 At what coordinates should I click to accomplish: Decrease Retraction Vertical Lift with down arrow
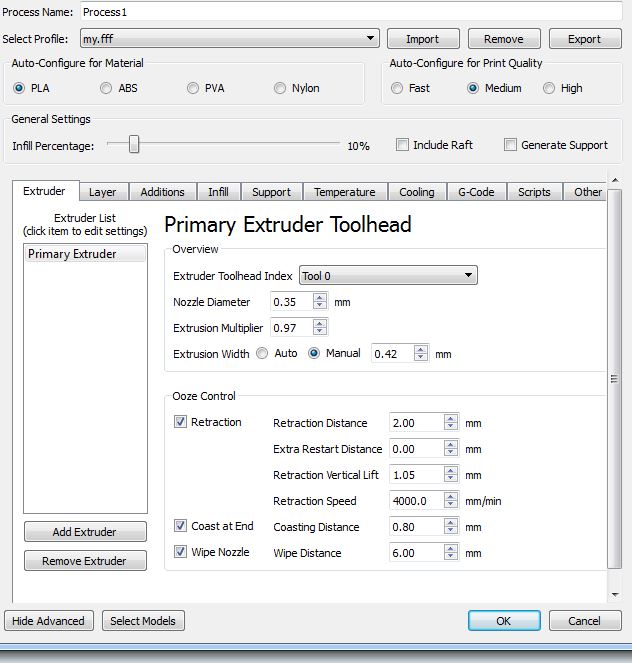click(x=451, y=479)
